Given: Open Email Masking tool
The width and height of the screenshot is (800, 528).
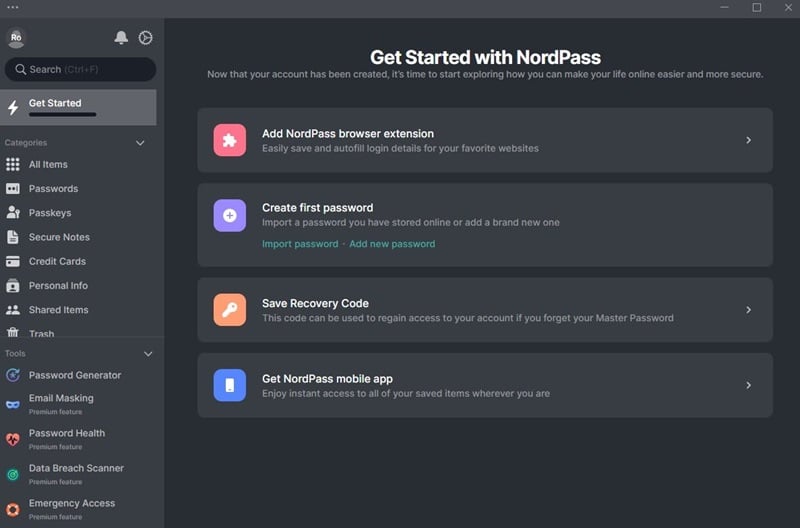Looking at the screenshot, I should [61, 404].
